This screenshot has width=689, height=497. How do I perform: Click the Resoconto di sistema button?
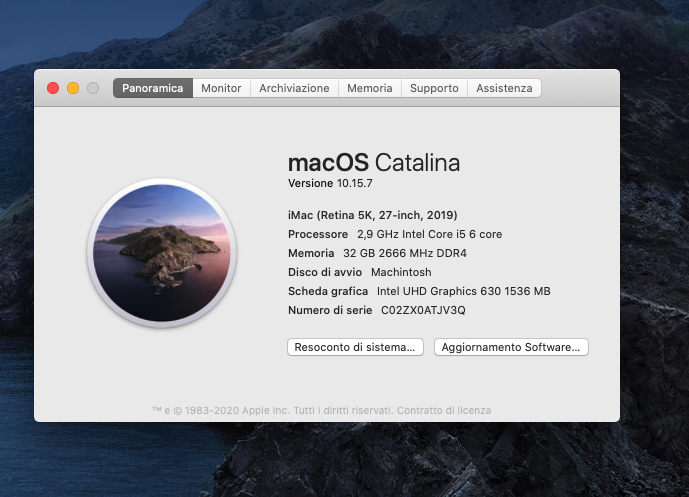pos(355,347)
